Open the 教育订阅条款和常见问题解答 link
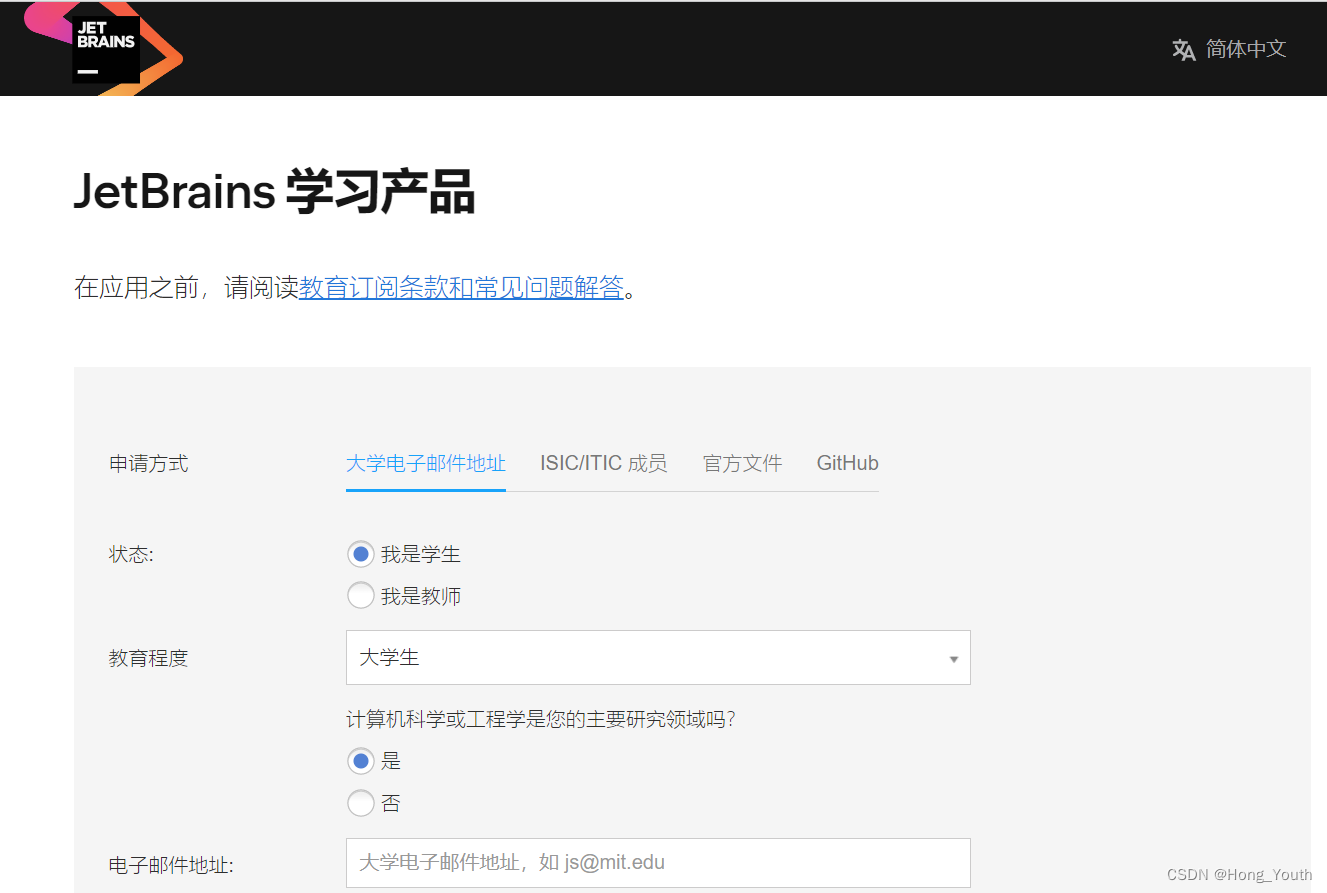This screenshot has width=1327, height=893. pyautogui.click(x=461, y=289)
